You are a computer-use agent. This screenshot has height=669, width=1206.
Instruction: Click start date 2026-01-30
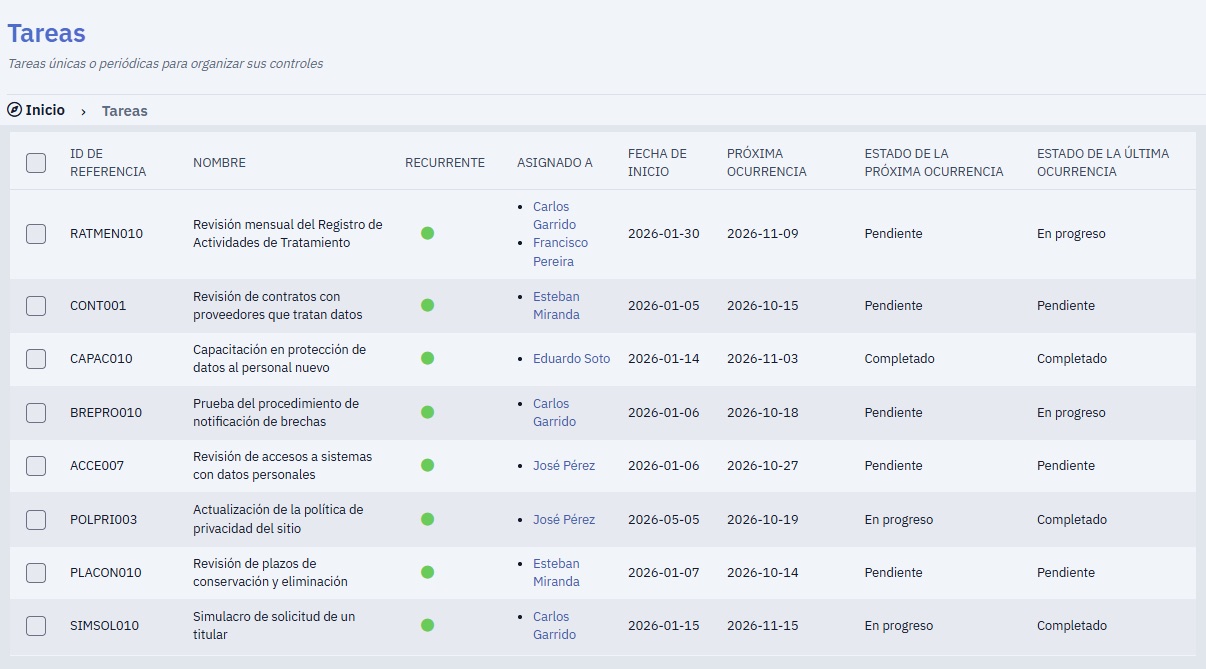(x=664, y=233)
